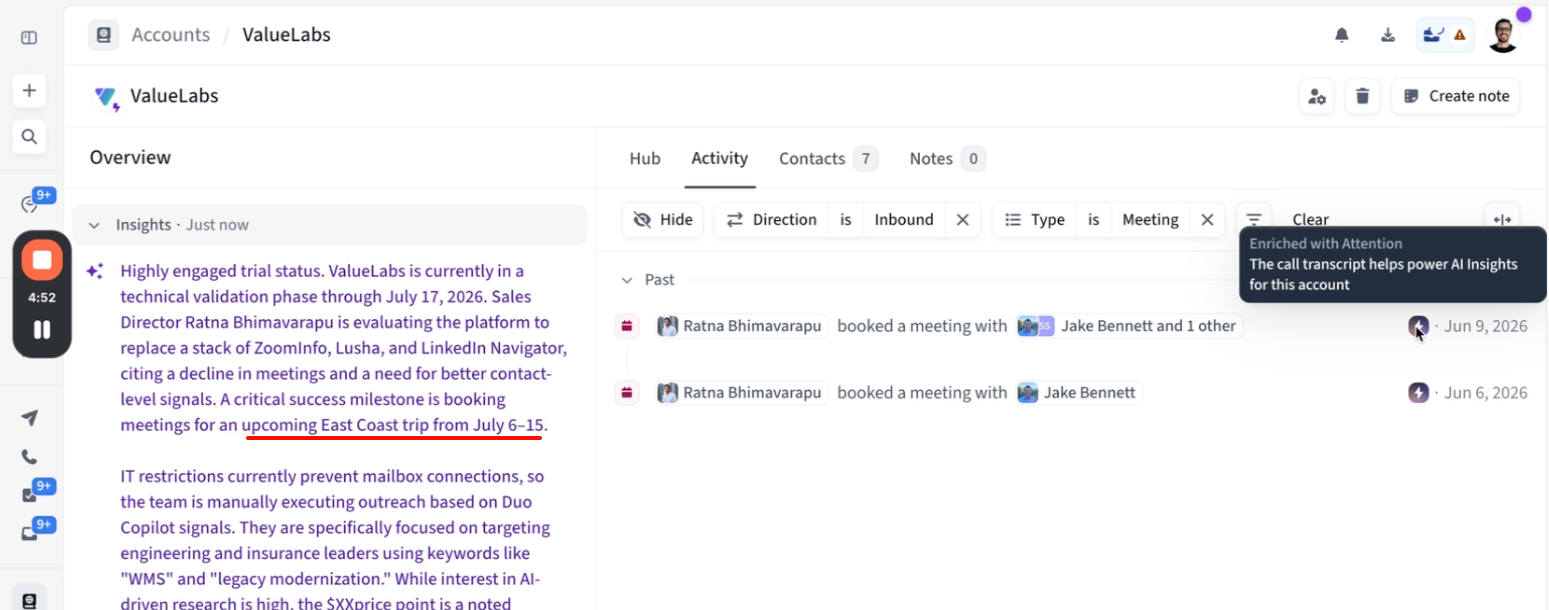Click the Accounts breadcrumb icon
This screenshot has height=610, width=1549.
pyautogui.click(x=103, y=35)
